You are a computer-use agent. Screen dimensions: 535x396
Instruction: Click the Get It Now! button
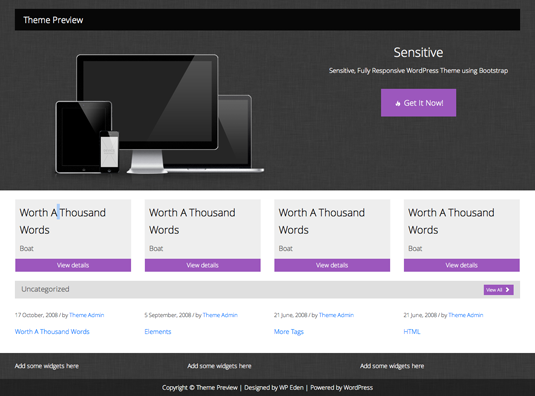pyautogui.click(x=418, y=103)
